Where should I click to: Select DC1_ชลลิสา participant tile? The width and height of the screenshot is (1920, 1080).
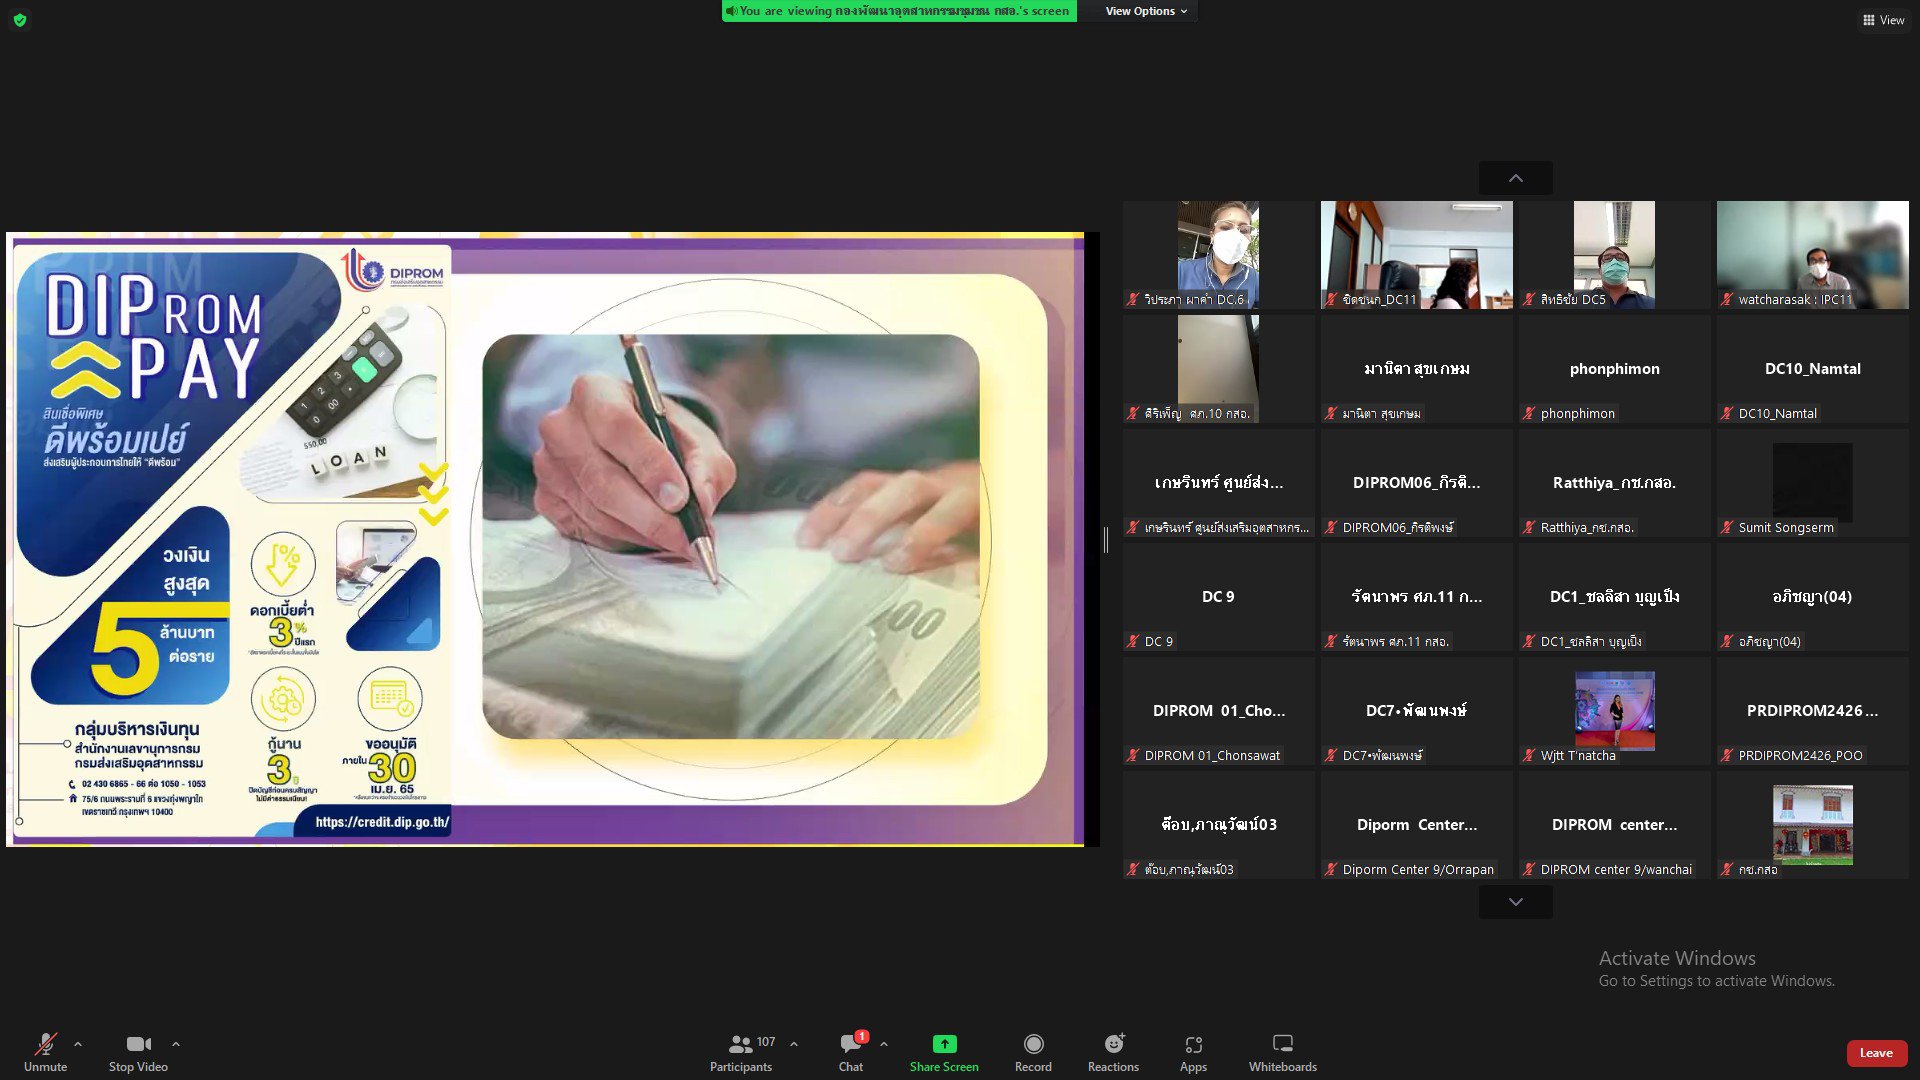[x=1614, y=597]
